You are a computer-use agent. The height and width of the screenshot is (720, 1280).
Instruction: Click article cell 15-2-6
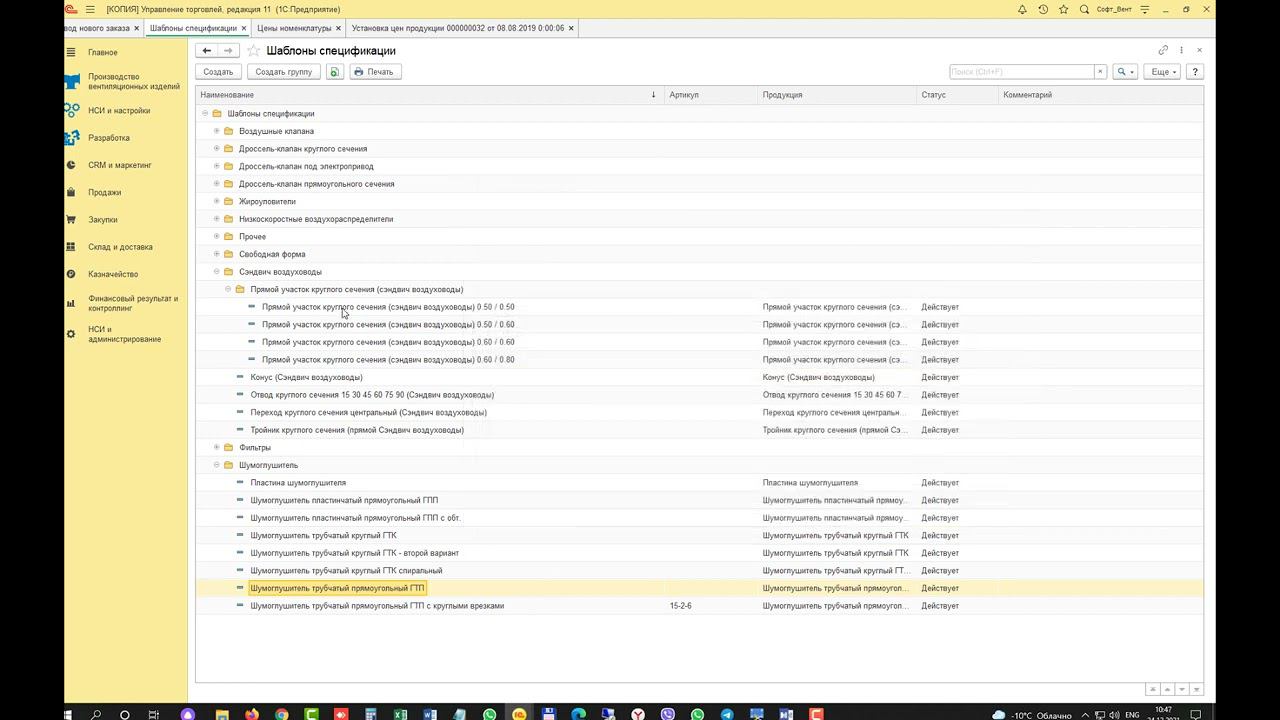(x=711, y=606)
